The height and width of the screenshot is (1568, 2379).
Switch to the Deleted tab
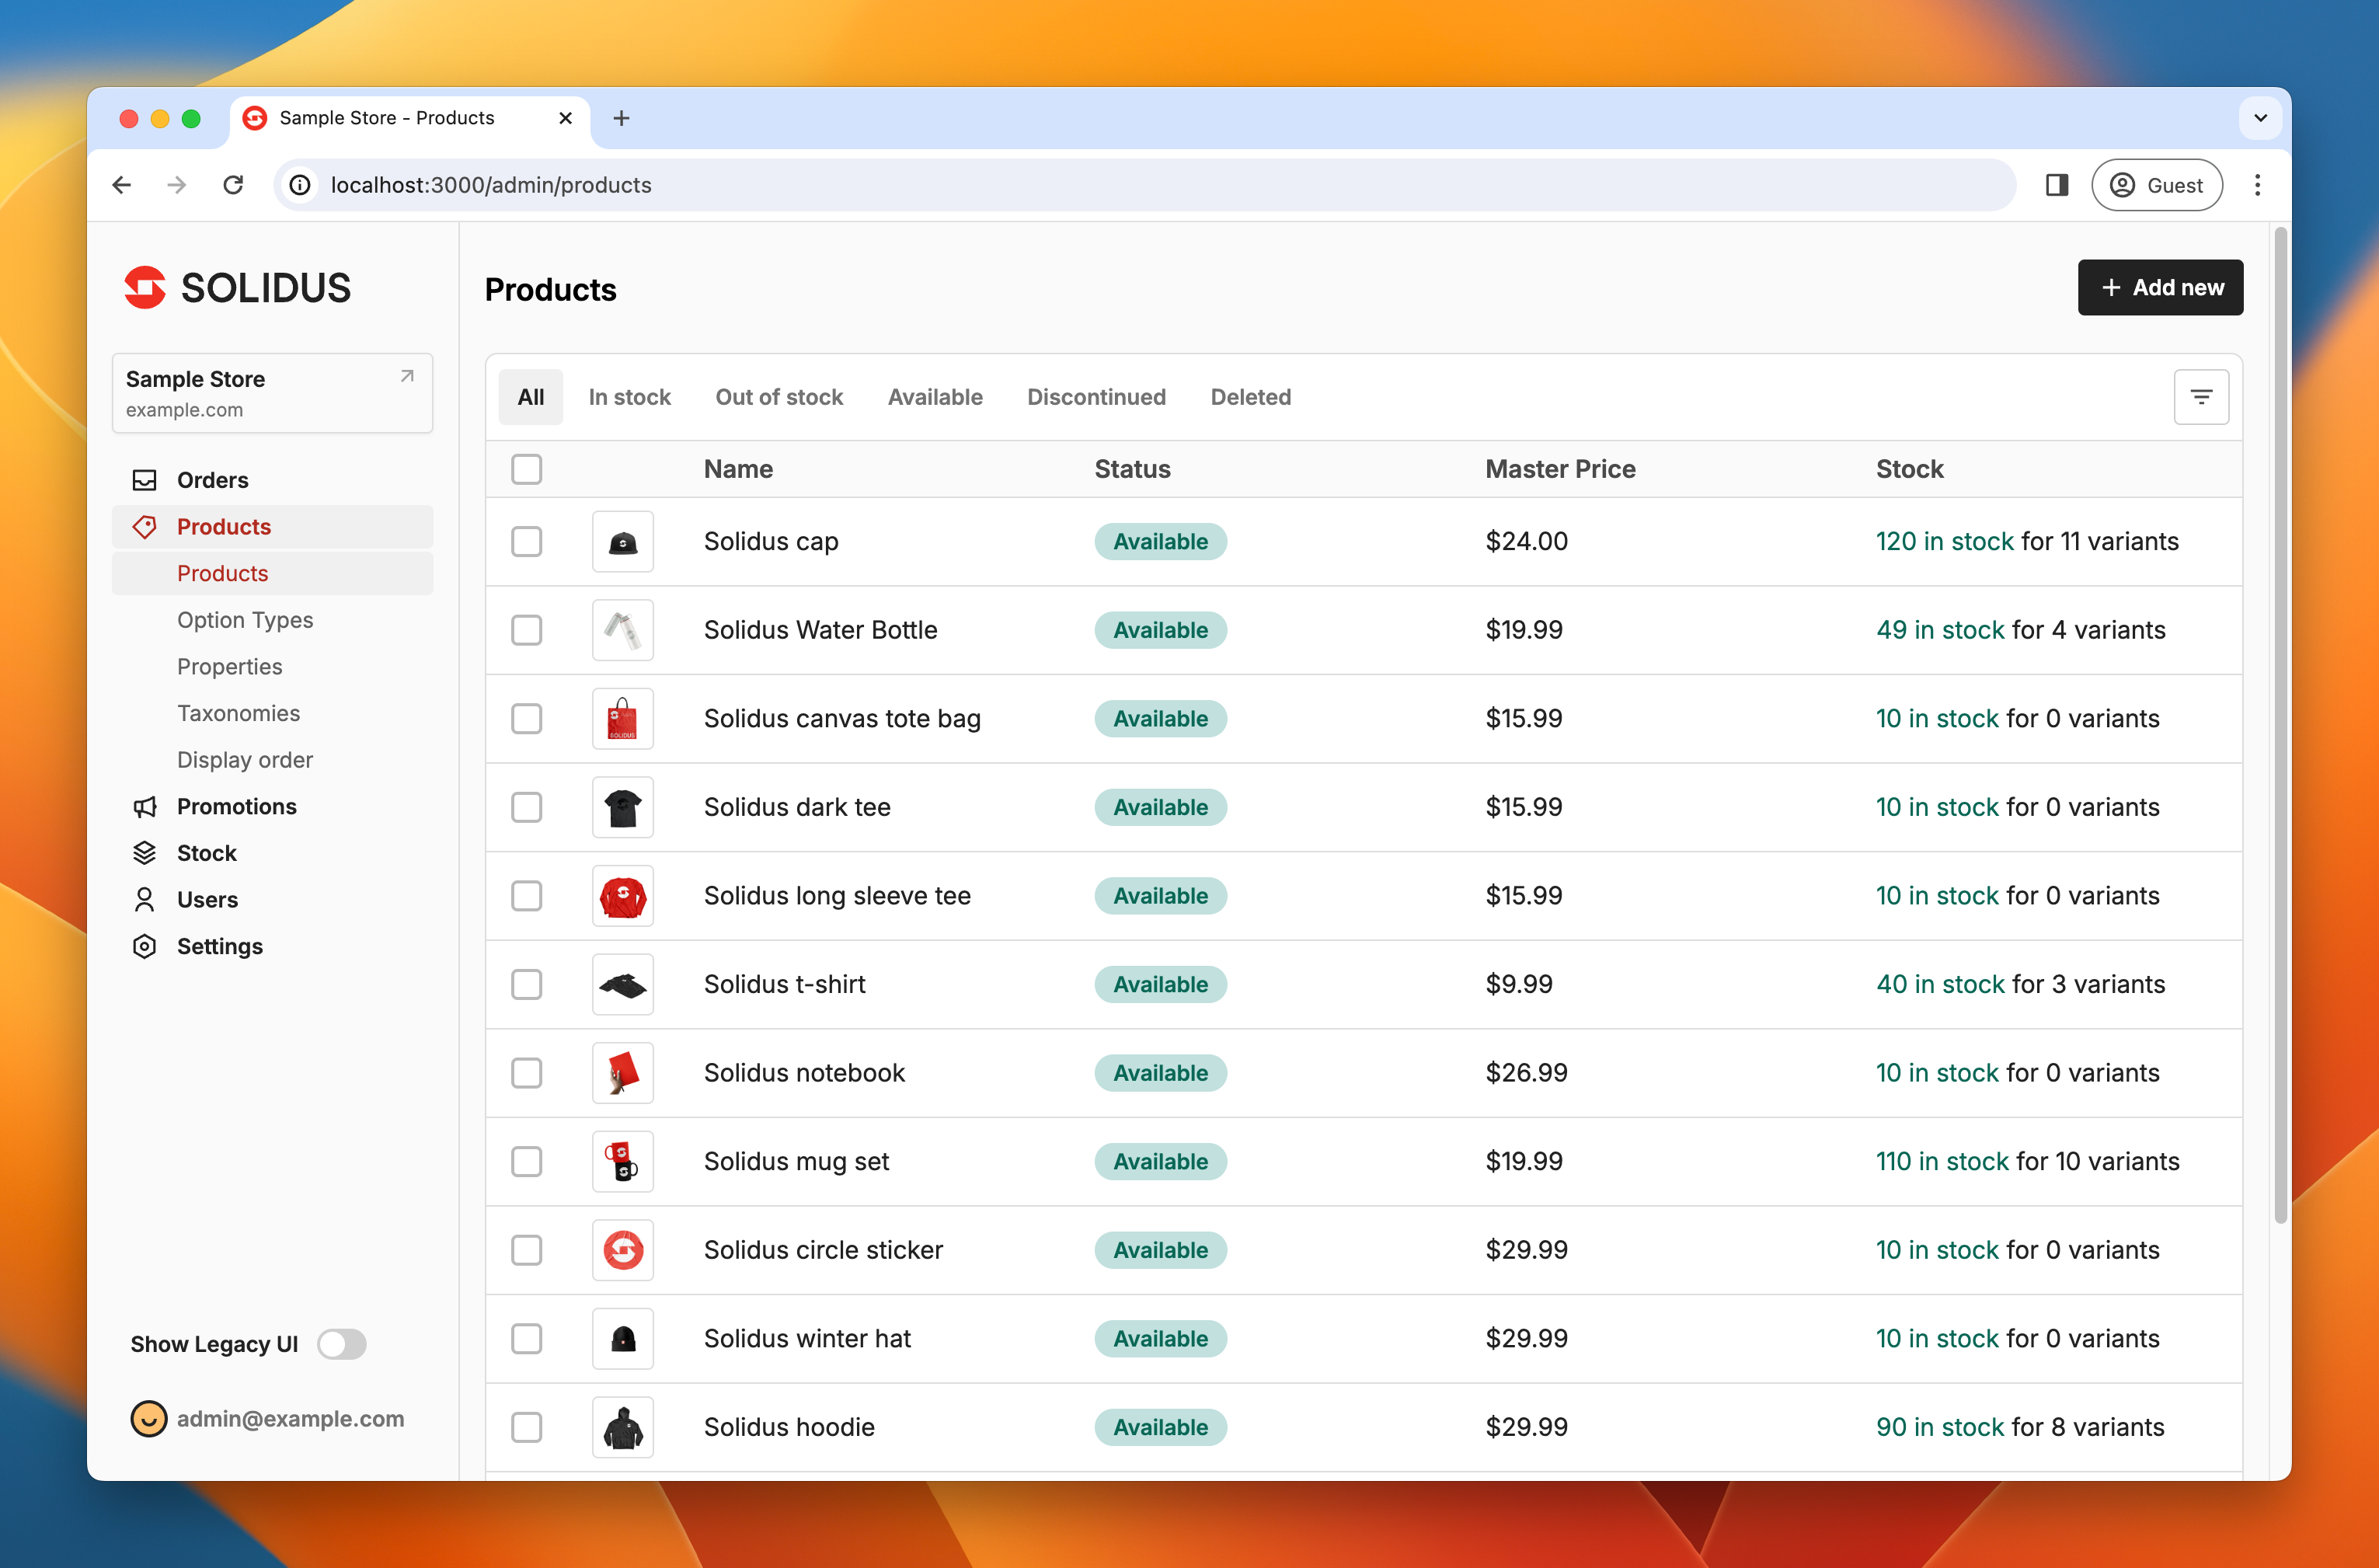click(x=1251, y=397)
